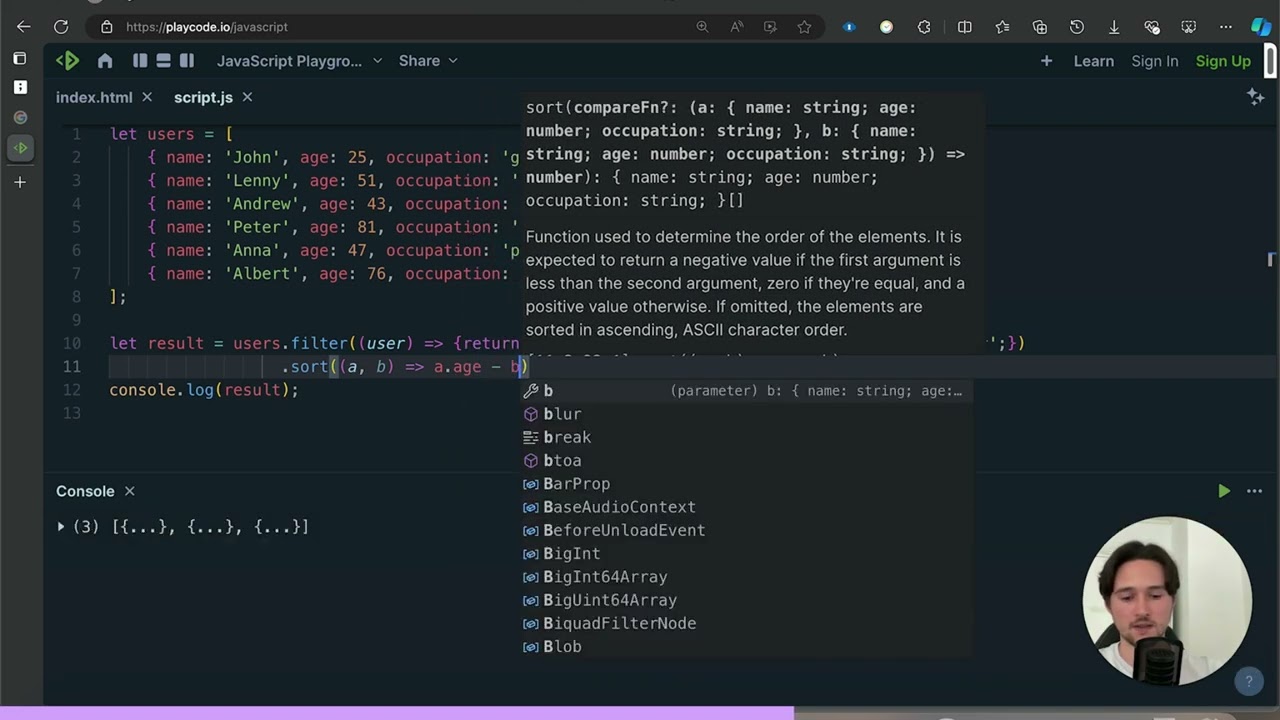The height and width of the screenshot is (720, 1280).
Task: Reload the page with refresh icon
Action: (61, 27)
